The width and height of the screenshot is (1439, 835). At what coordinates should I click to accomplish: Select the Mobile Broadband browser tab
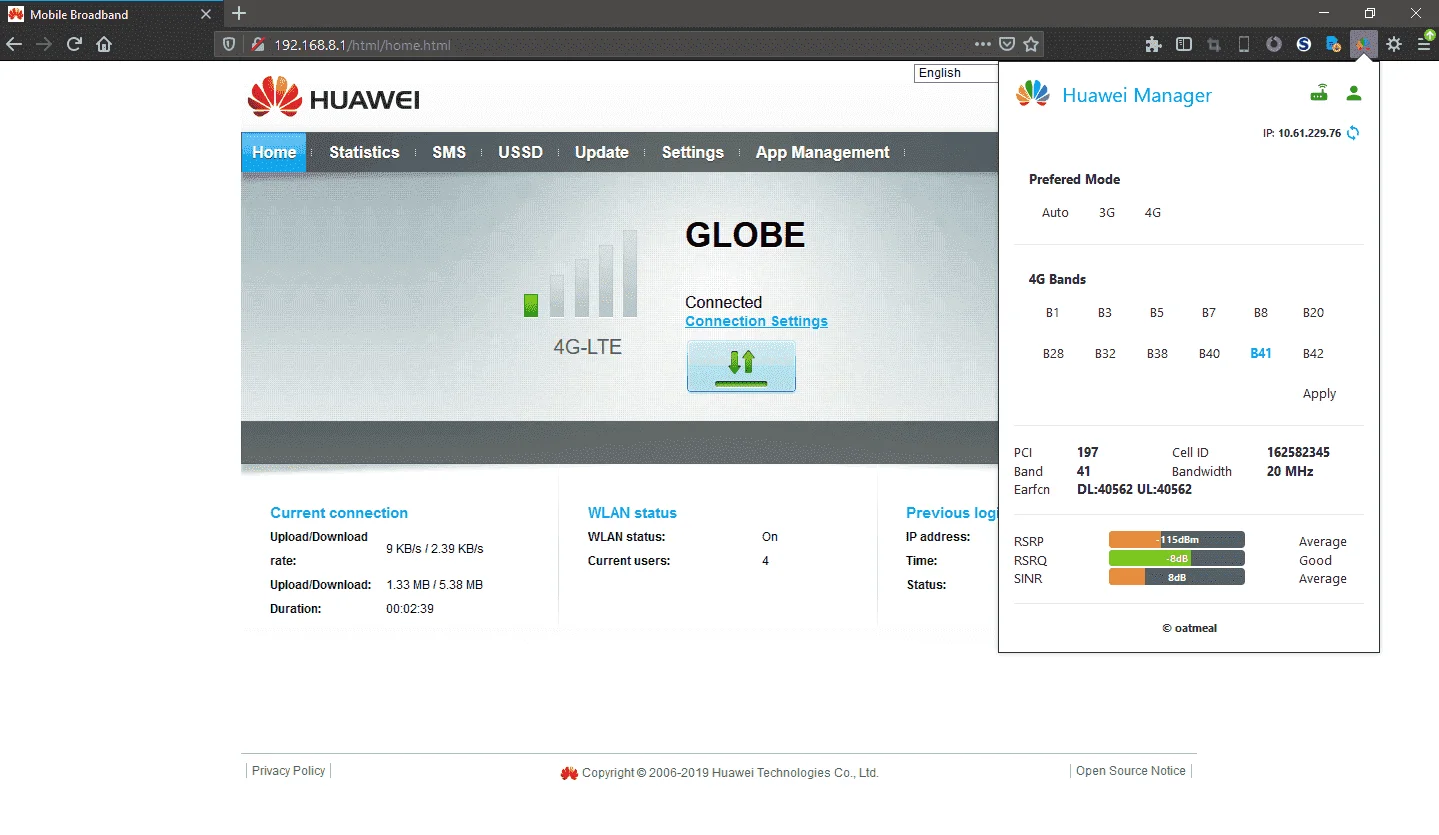110,15
